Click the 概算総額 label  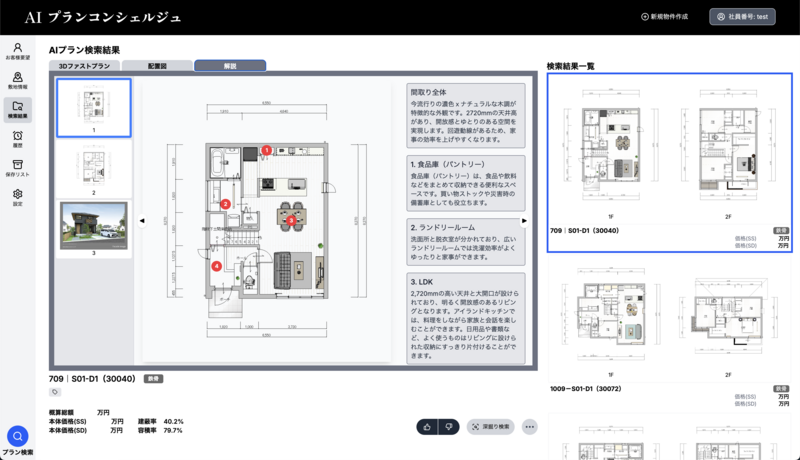pyautogui.click(x=61, y=413)
